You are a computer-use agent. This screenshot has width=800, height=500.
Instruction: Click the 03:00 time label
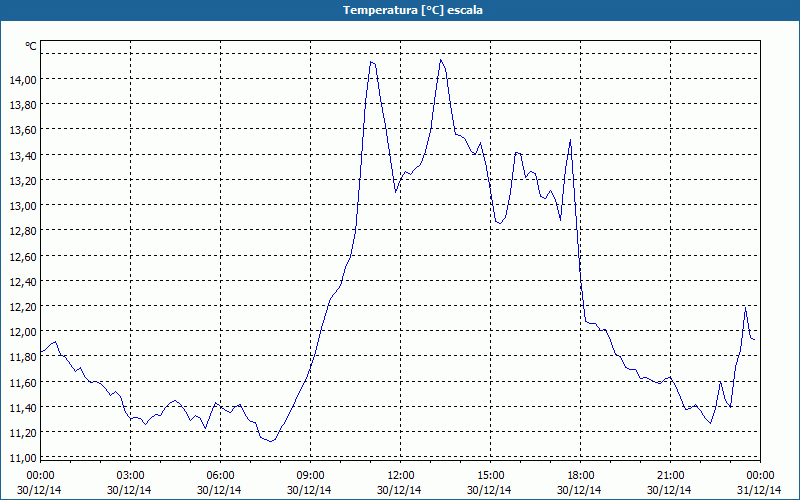pos(130,476)
